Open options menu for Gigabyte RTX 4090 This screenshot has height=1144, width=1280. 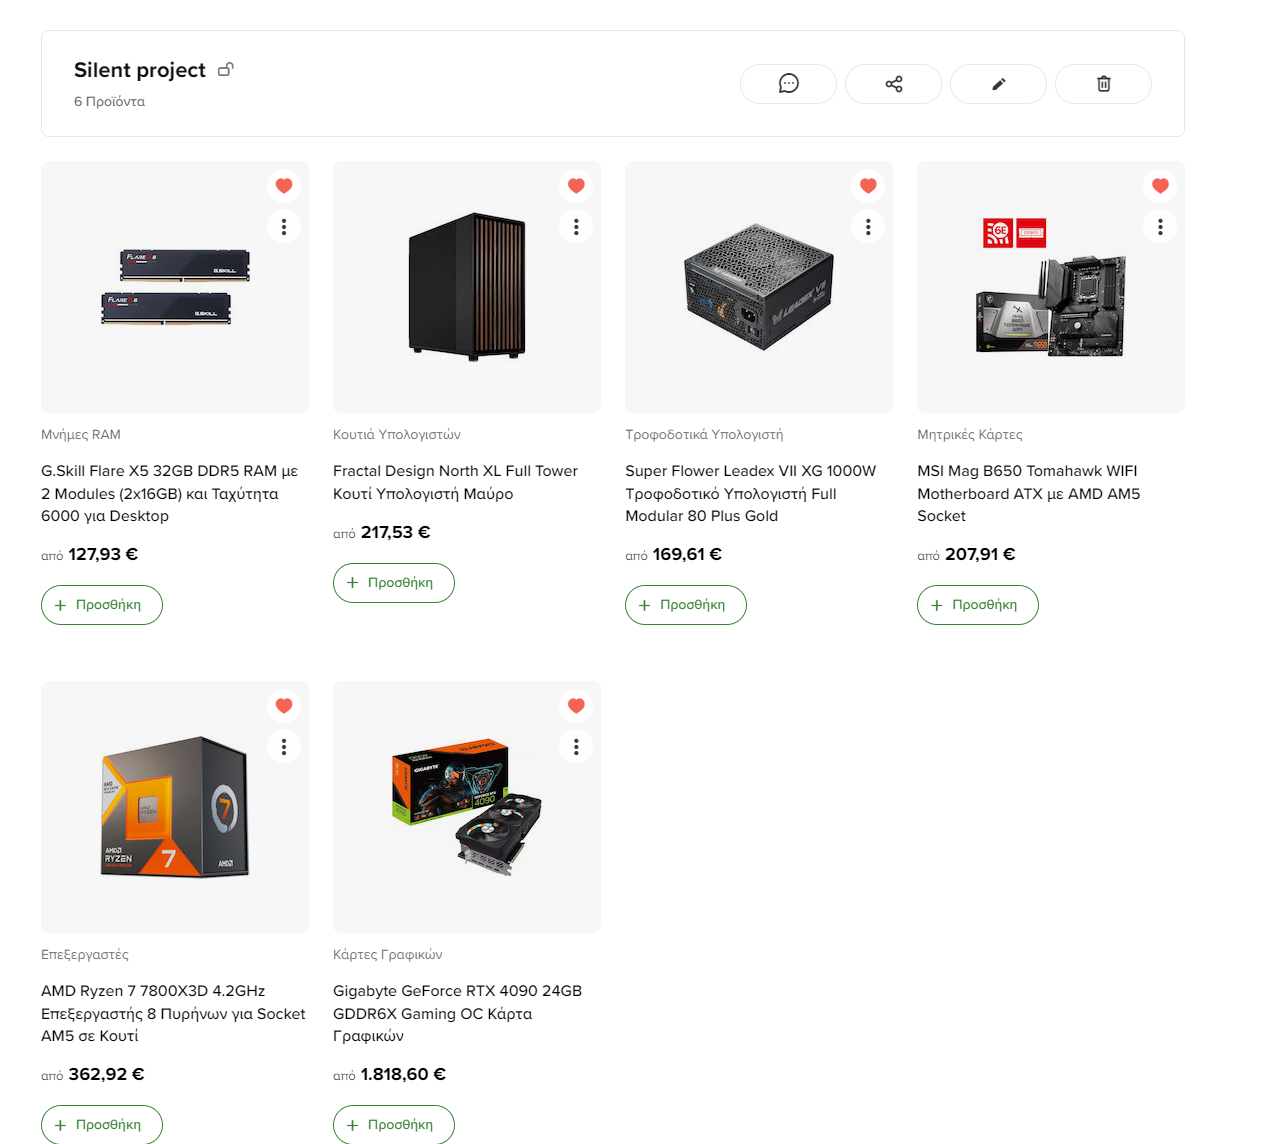576,747
